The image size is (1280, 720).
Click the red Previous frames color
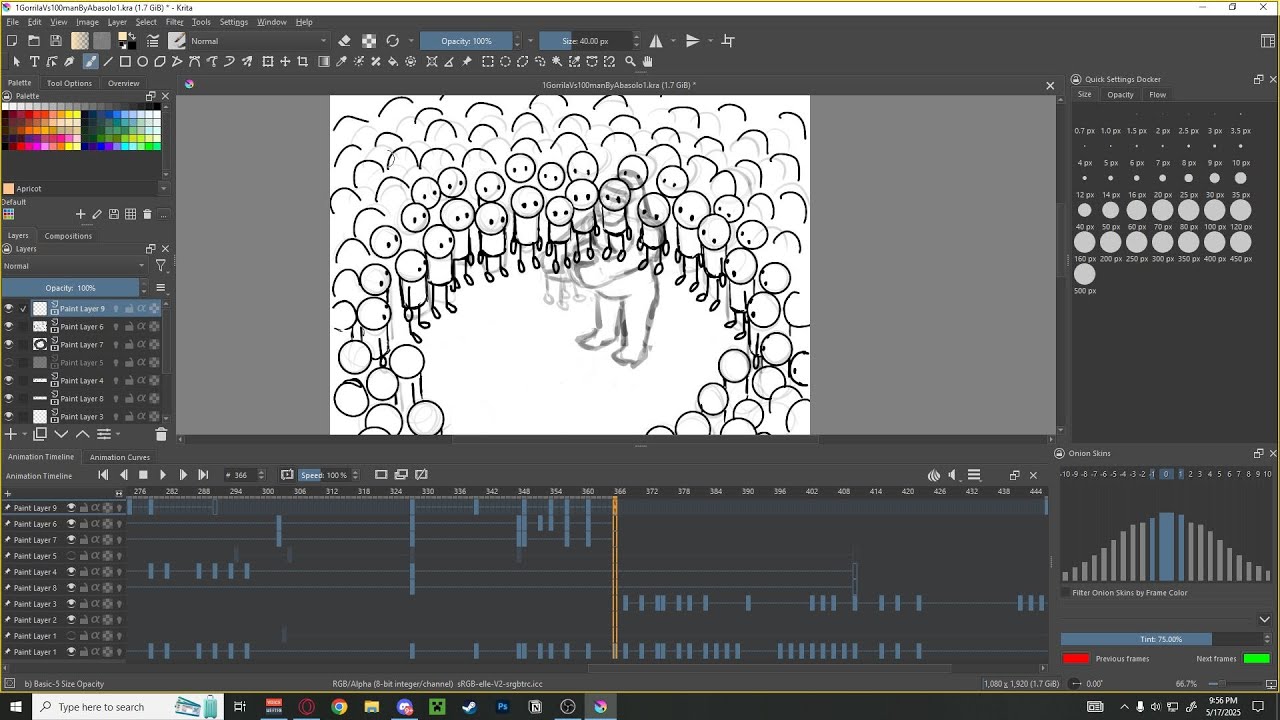tap(1076, 659)
